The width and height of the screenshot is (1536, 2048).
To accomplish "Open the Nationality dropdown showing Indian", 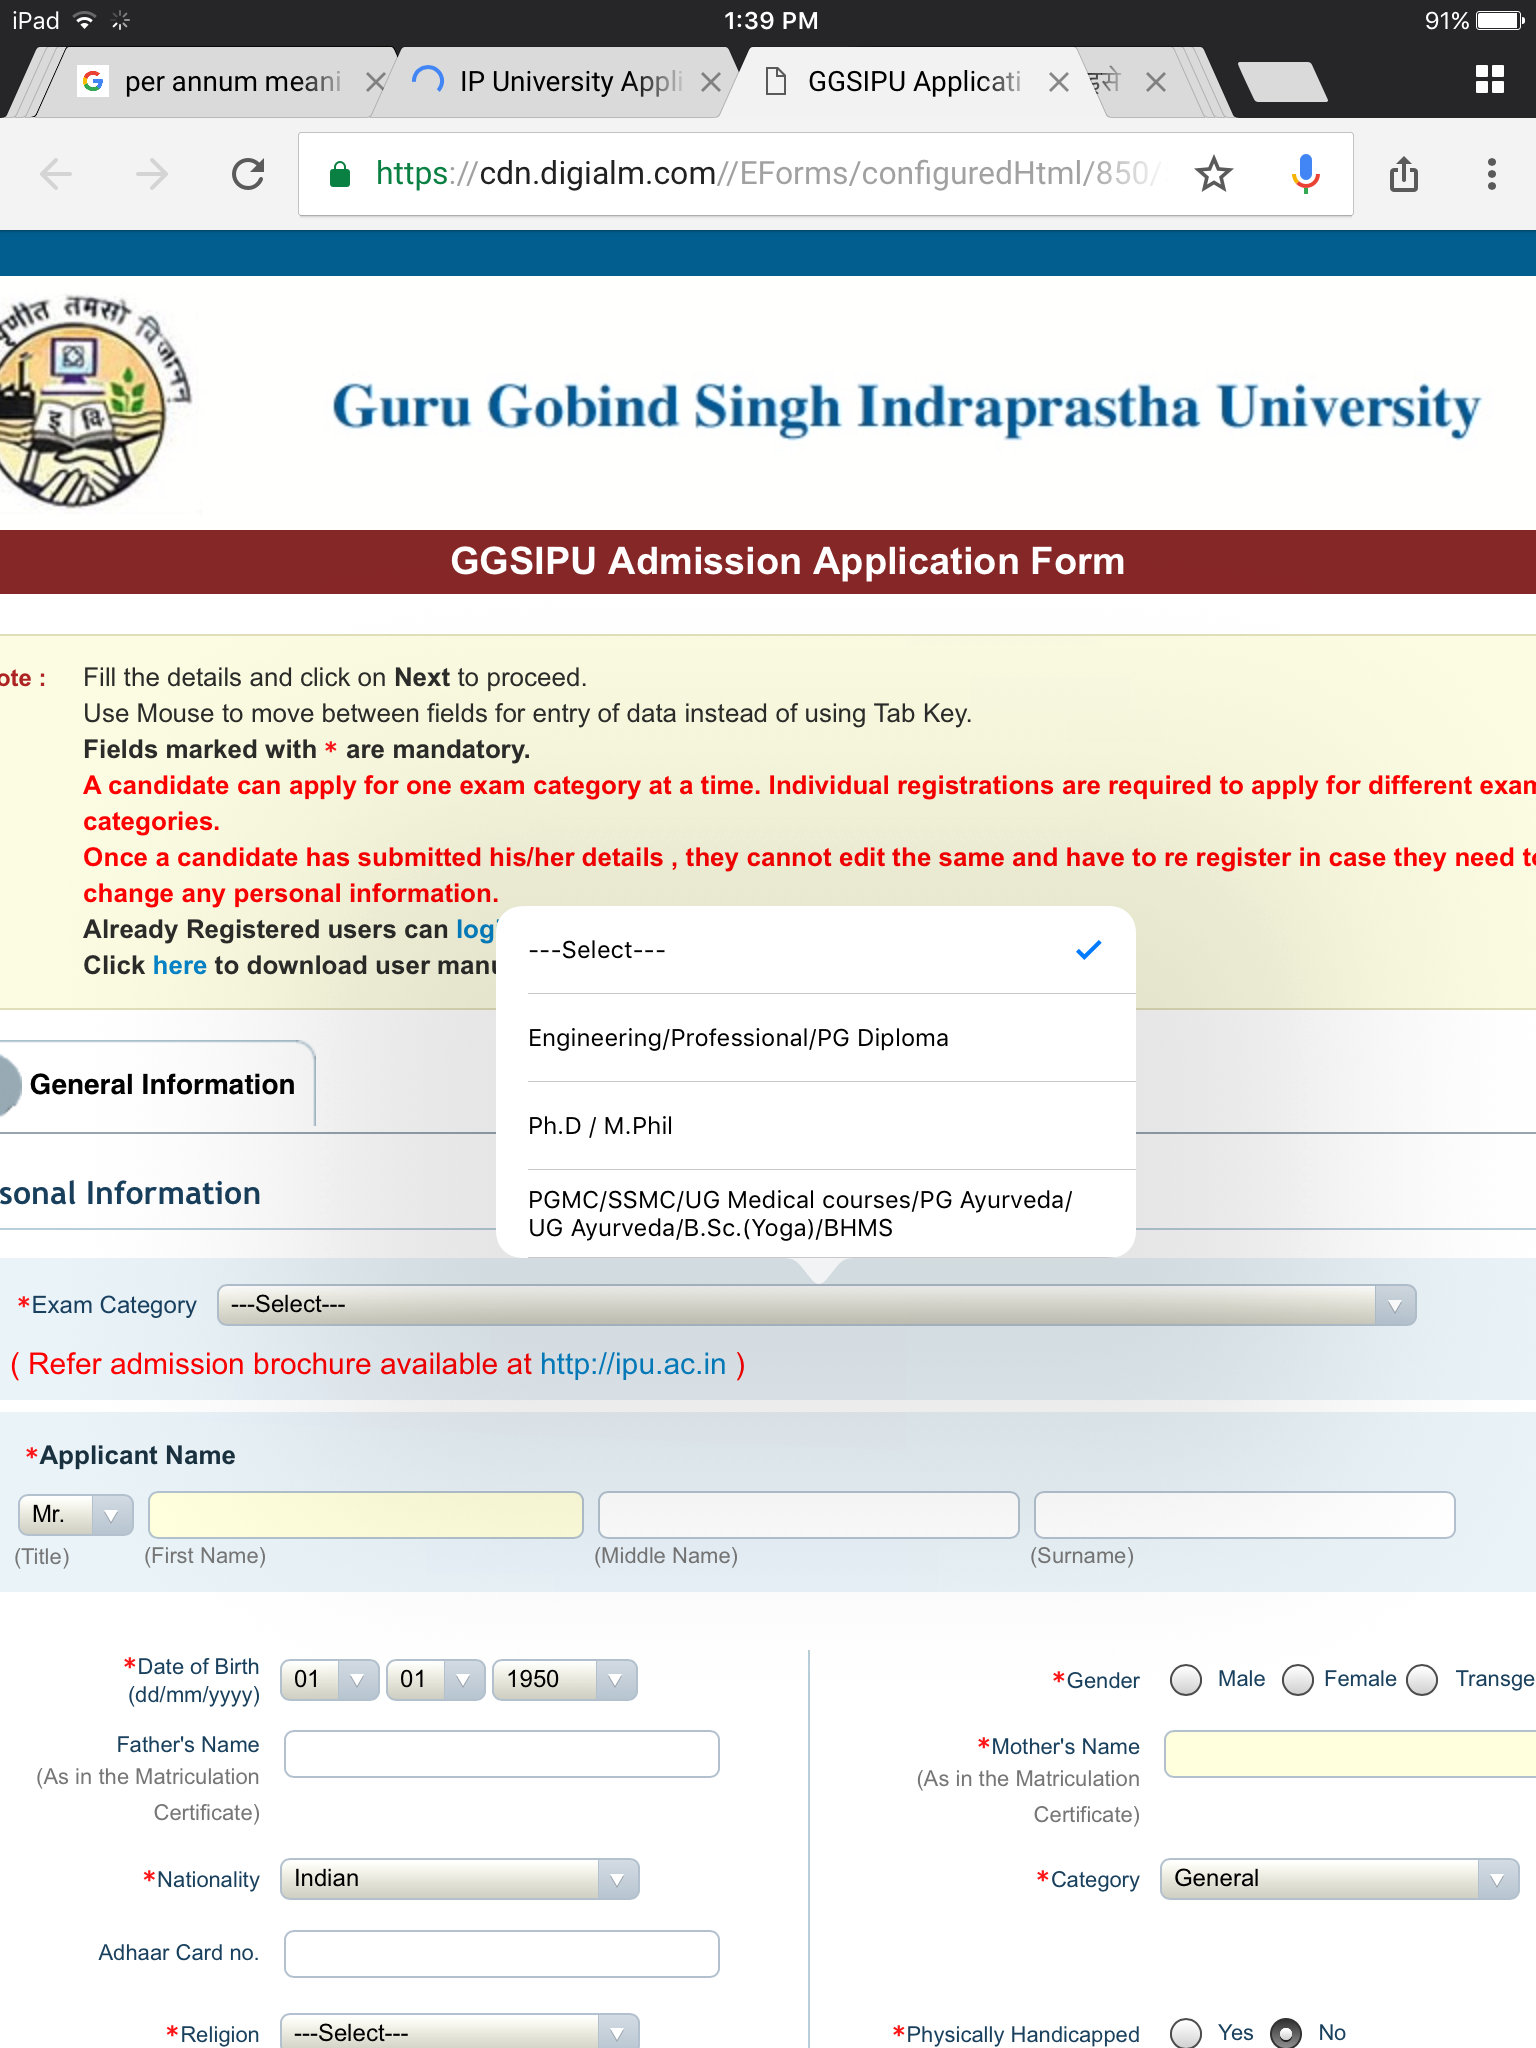I will [x=459, y=1879].
